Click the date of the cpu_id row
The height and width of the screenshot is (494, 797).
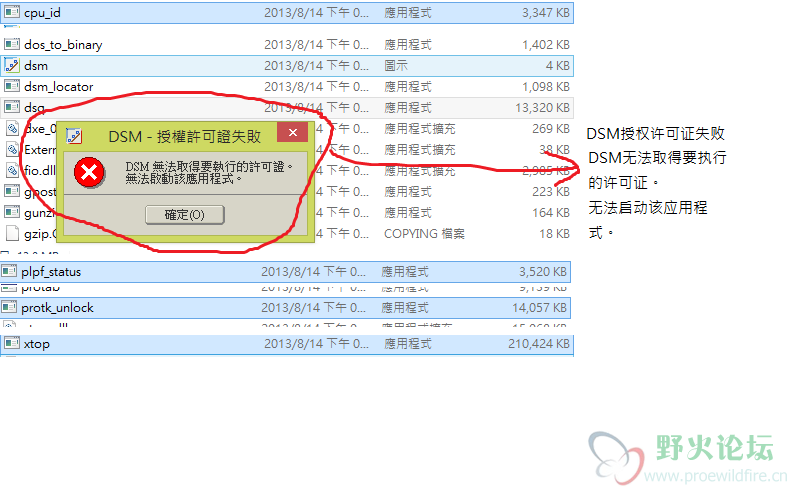316,13
